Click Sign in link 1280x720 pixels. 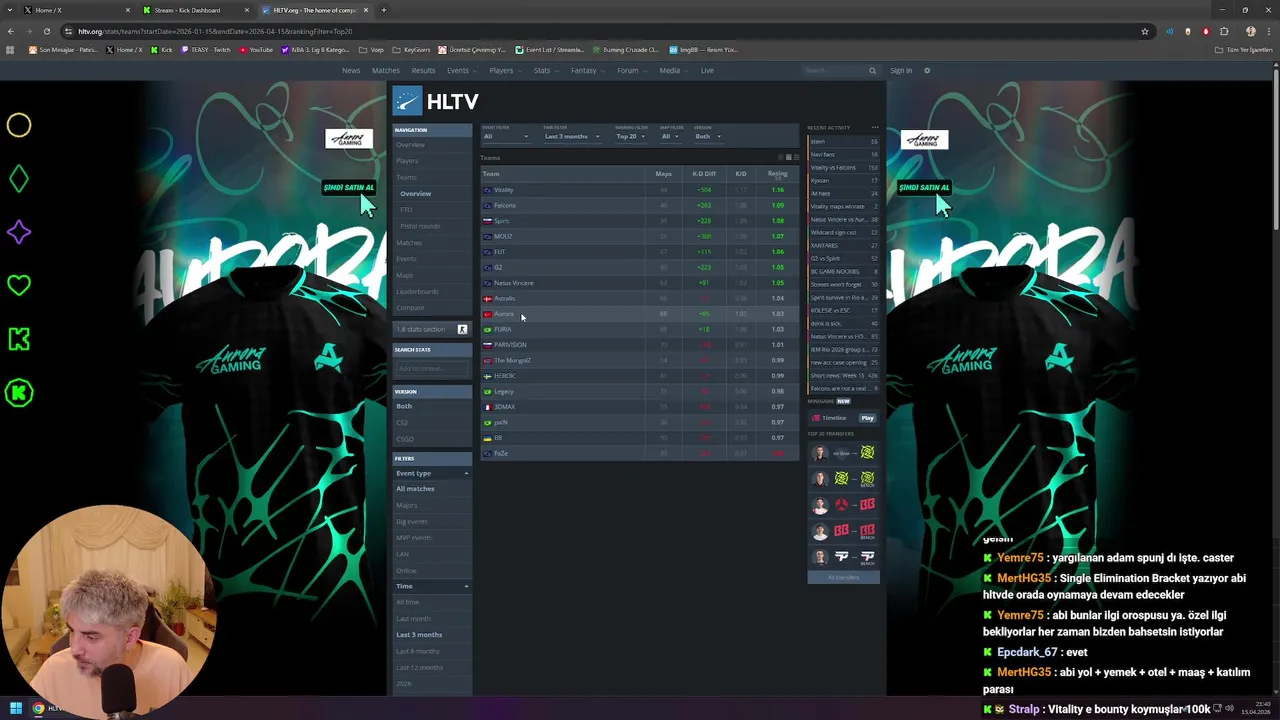(x=901, y=70)
